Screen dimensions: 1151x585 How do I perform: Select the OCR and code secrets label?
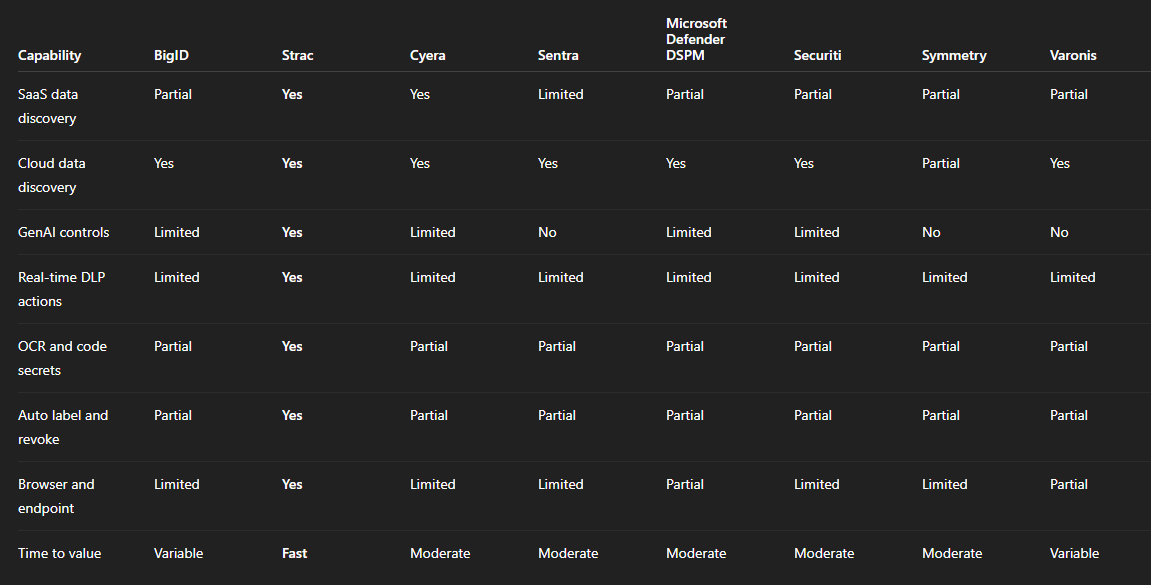[62, 358]
